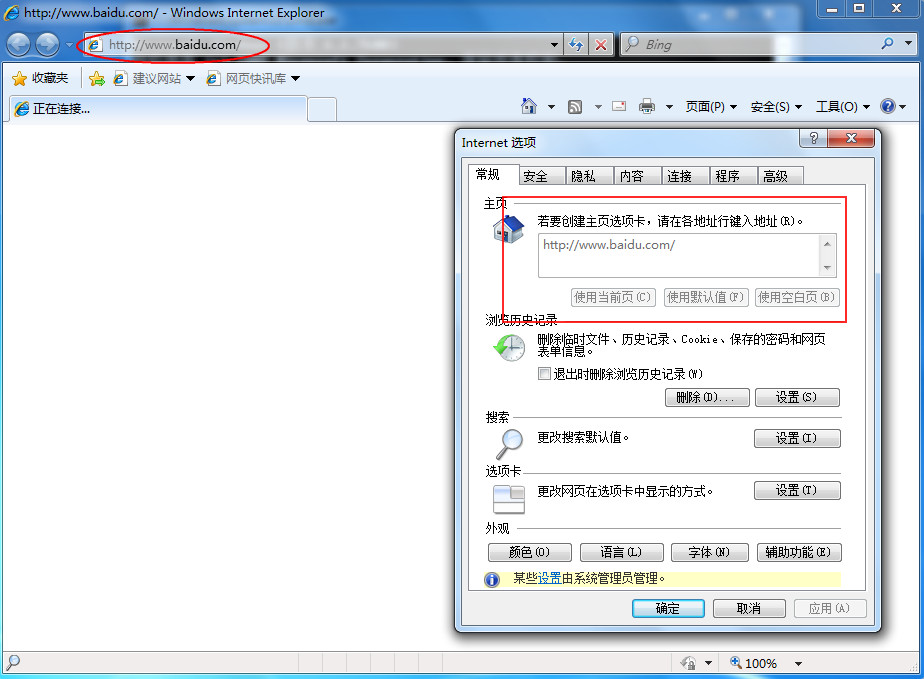Viewport: 924px width, 679px height.
Task: Confirm with the 确定 button
Action: click(x=668, y=608)
